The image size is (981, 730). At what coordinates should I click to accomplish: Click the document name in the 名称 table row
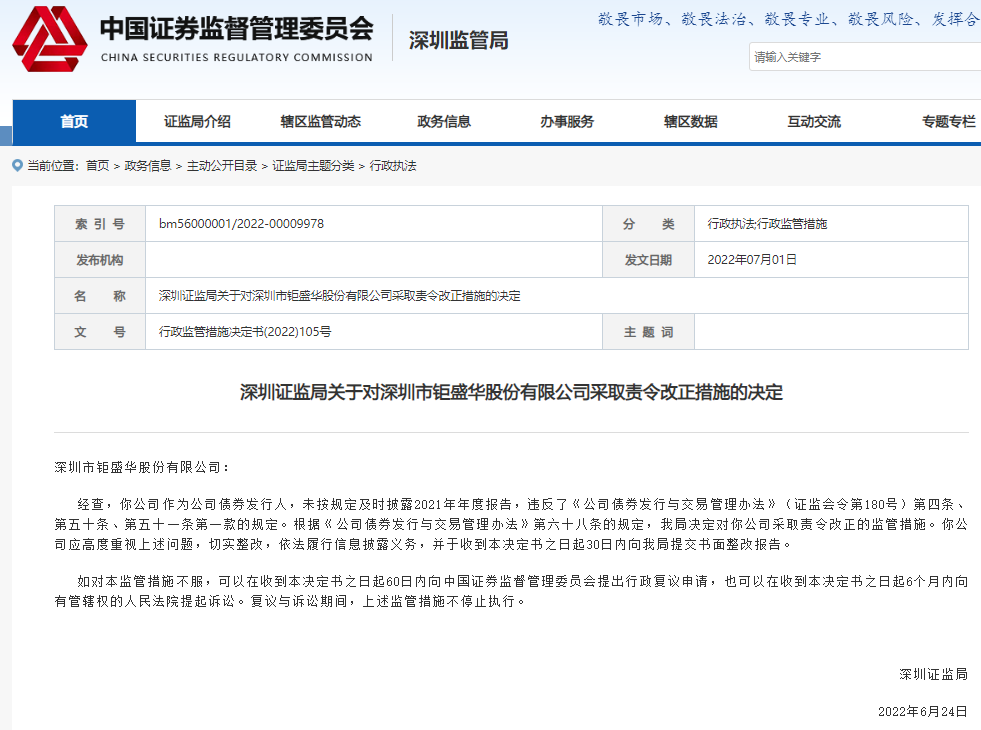(339, 296)
